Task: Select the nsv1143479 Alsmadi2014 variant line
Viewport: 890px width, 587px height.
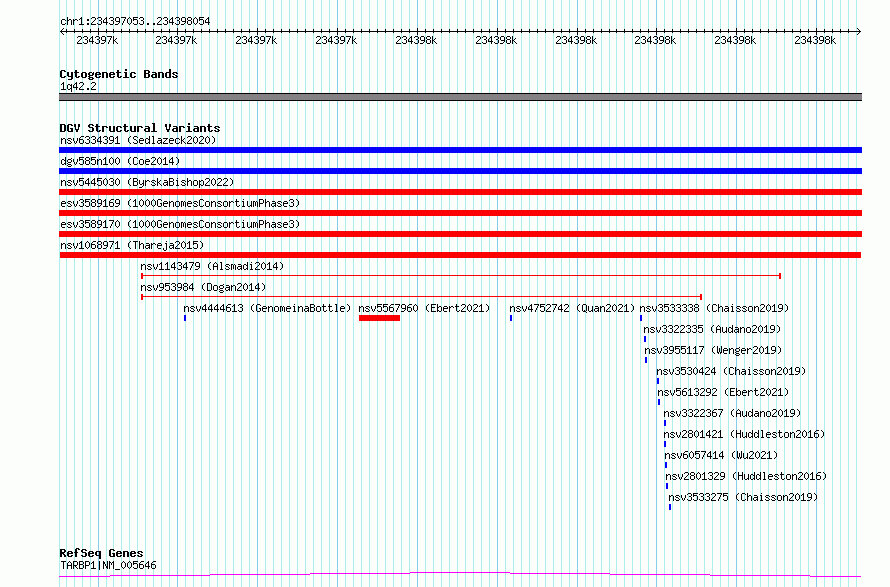Action: click(460, 275)
